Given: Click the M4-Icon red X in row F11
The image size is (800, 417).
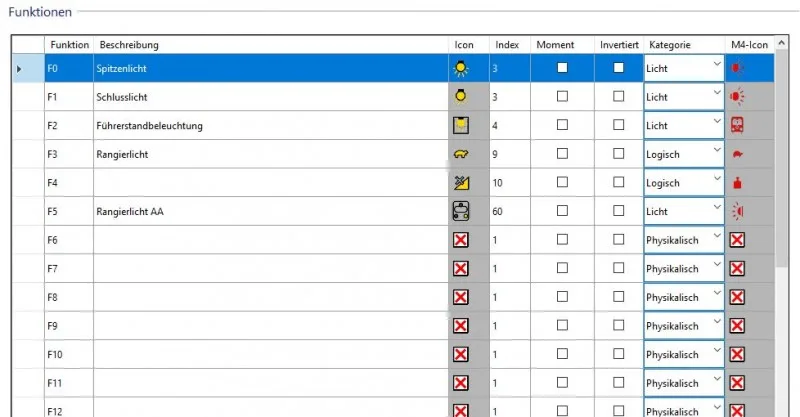Looking at the screenshot, I should pyautogui.click(x=737, y=382).
